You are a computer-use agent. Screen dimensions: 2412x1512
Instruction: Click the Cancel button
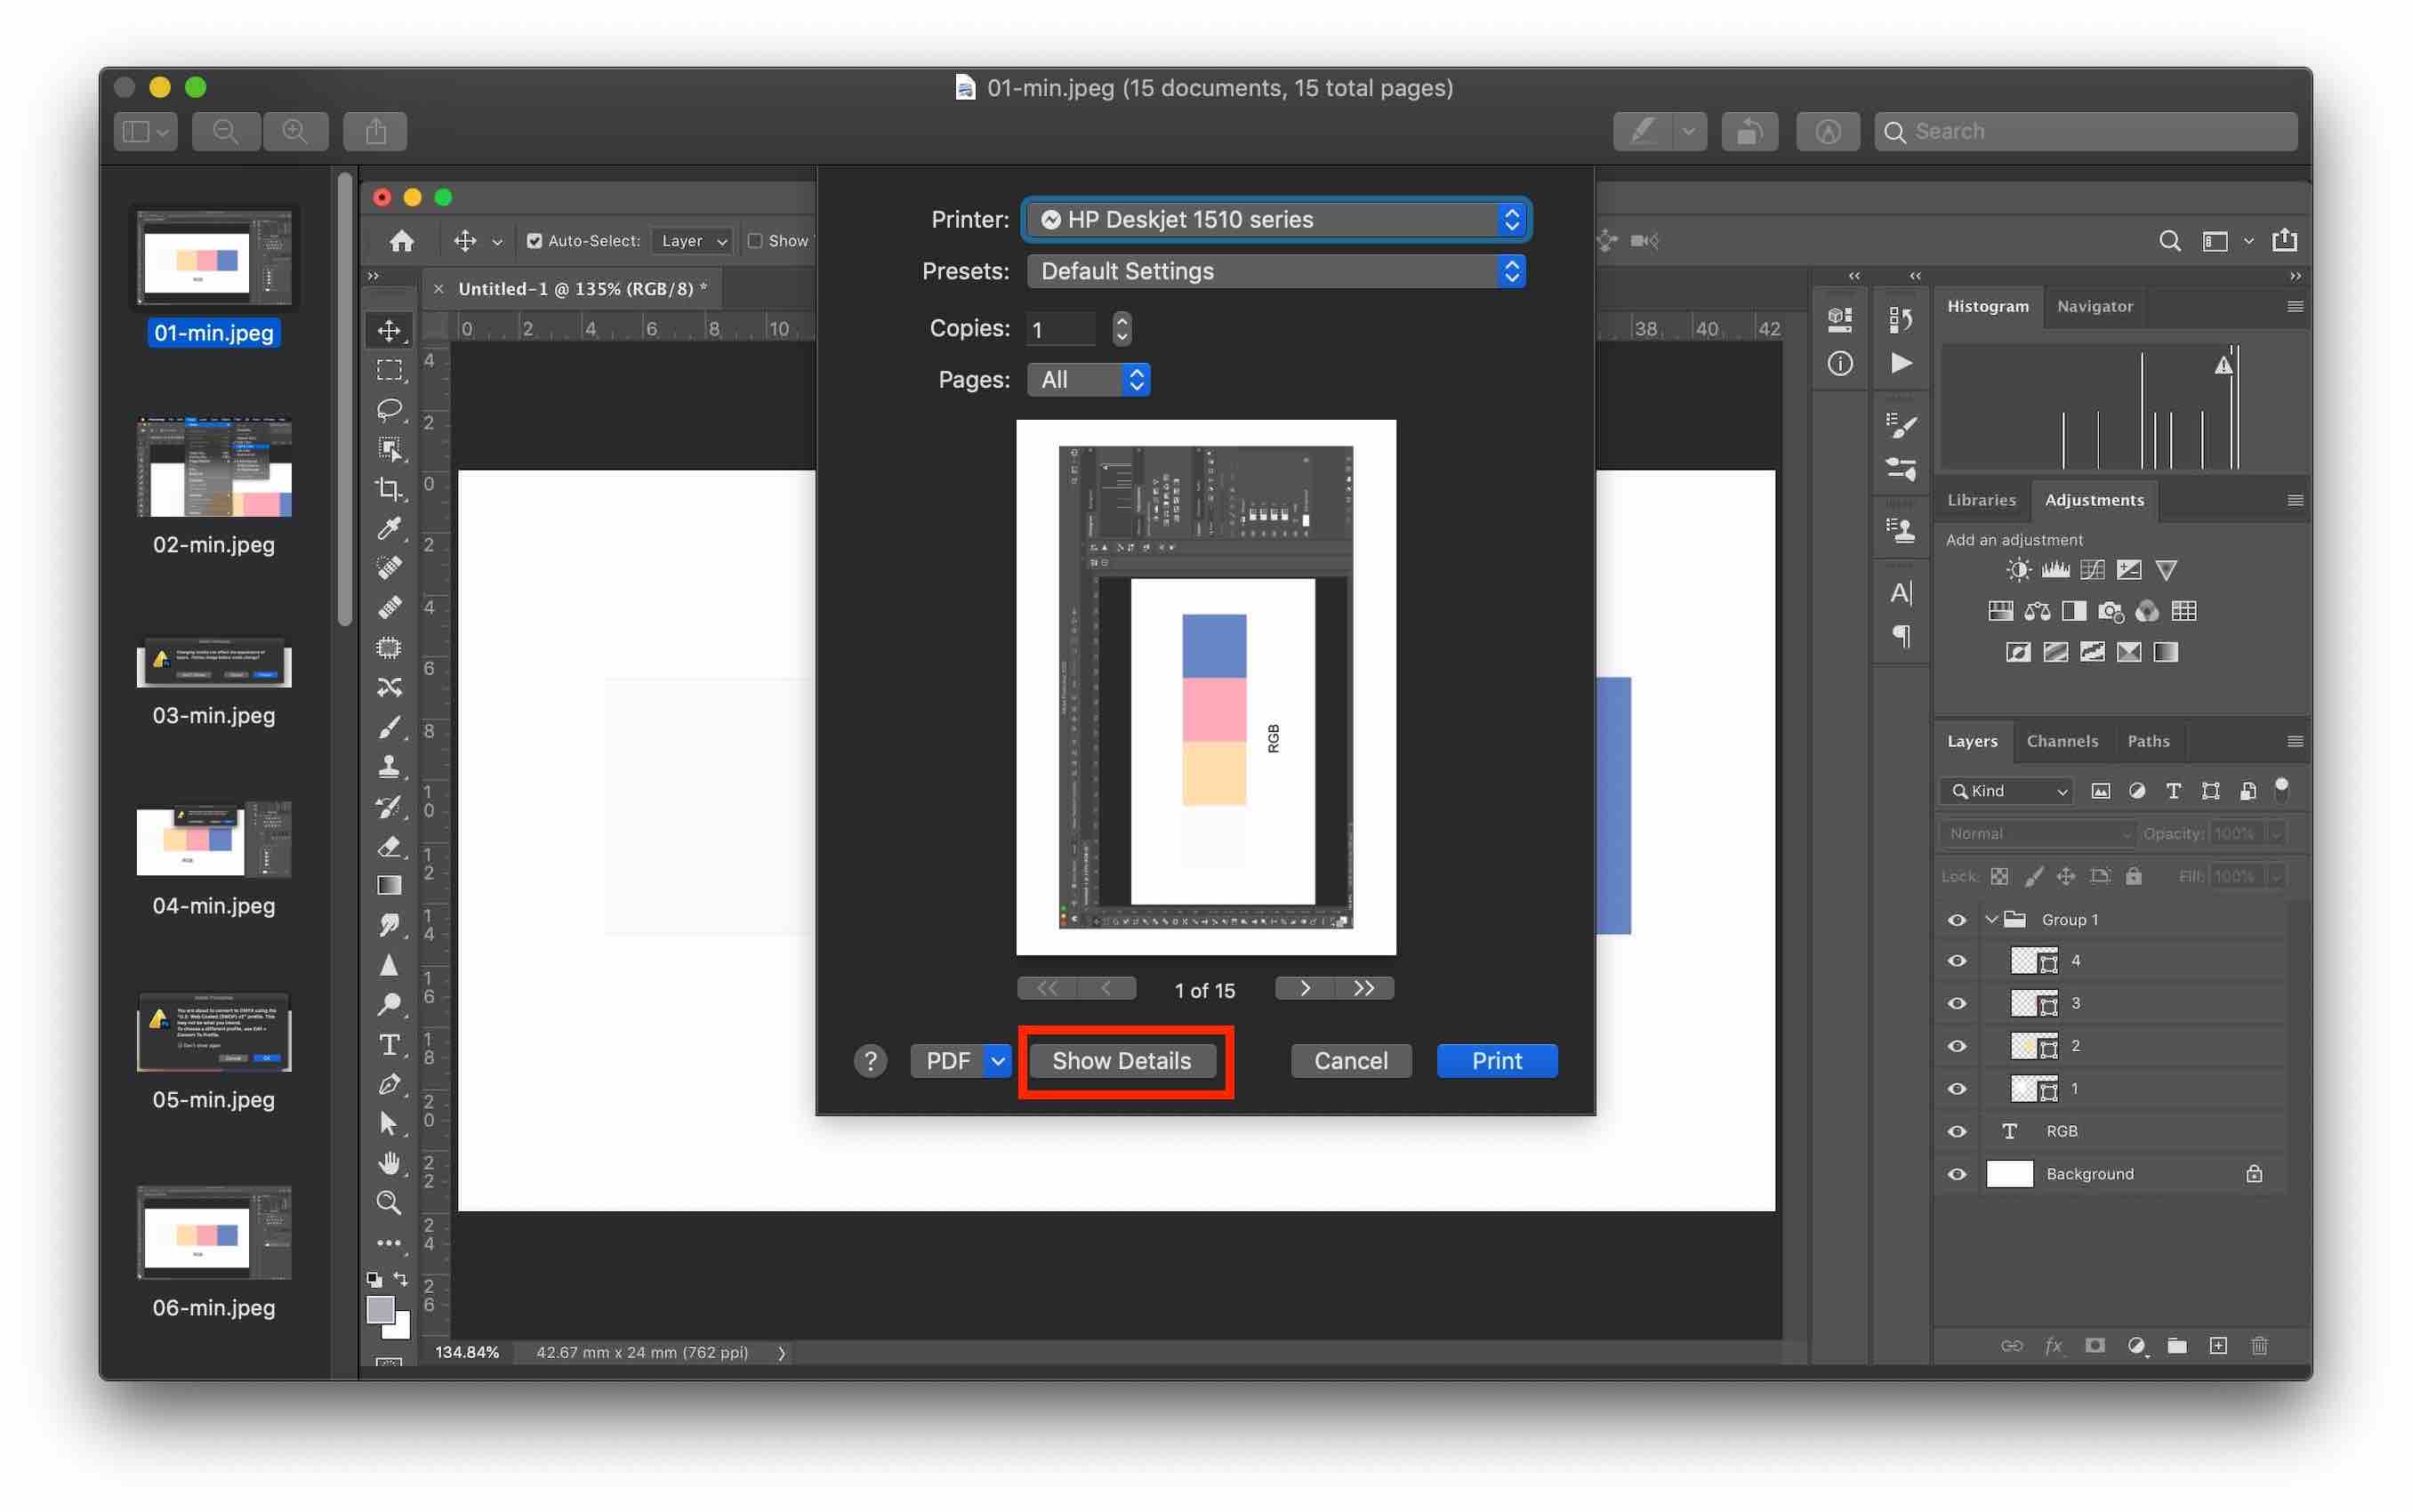tap(1350, 1061)
